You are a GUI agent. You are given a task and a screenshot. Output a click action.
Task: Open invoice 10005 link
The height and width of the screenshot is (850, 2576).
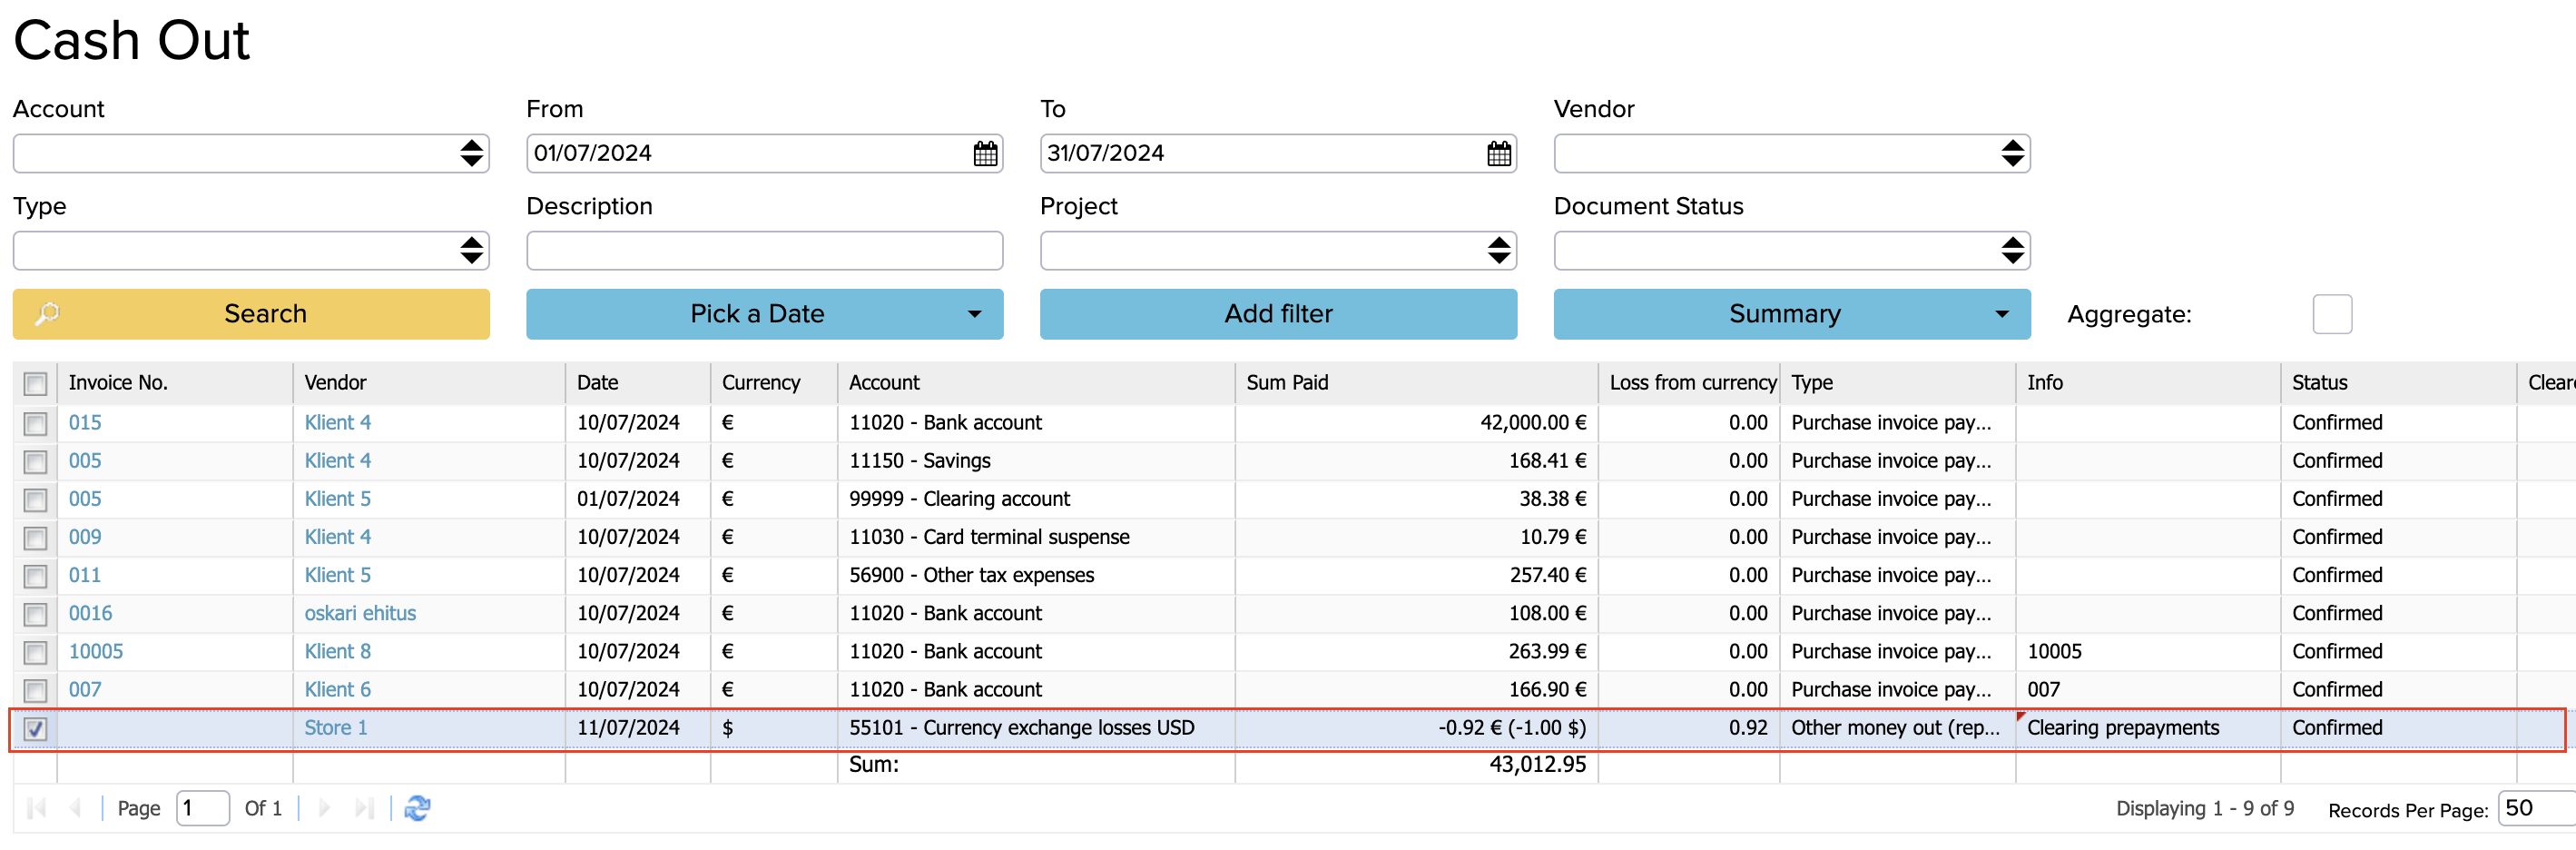pyautogui.click(x=96, y=652)
